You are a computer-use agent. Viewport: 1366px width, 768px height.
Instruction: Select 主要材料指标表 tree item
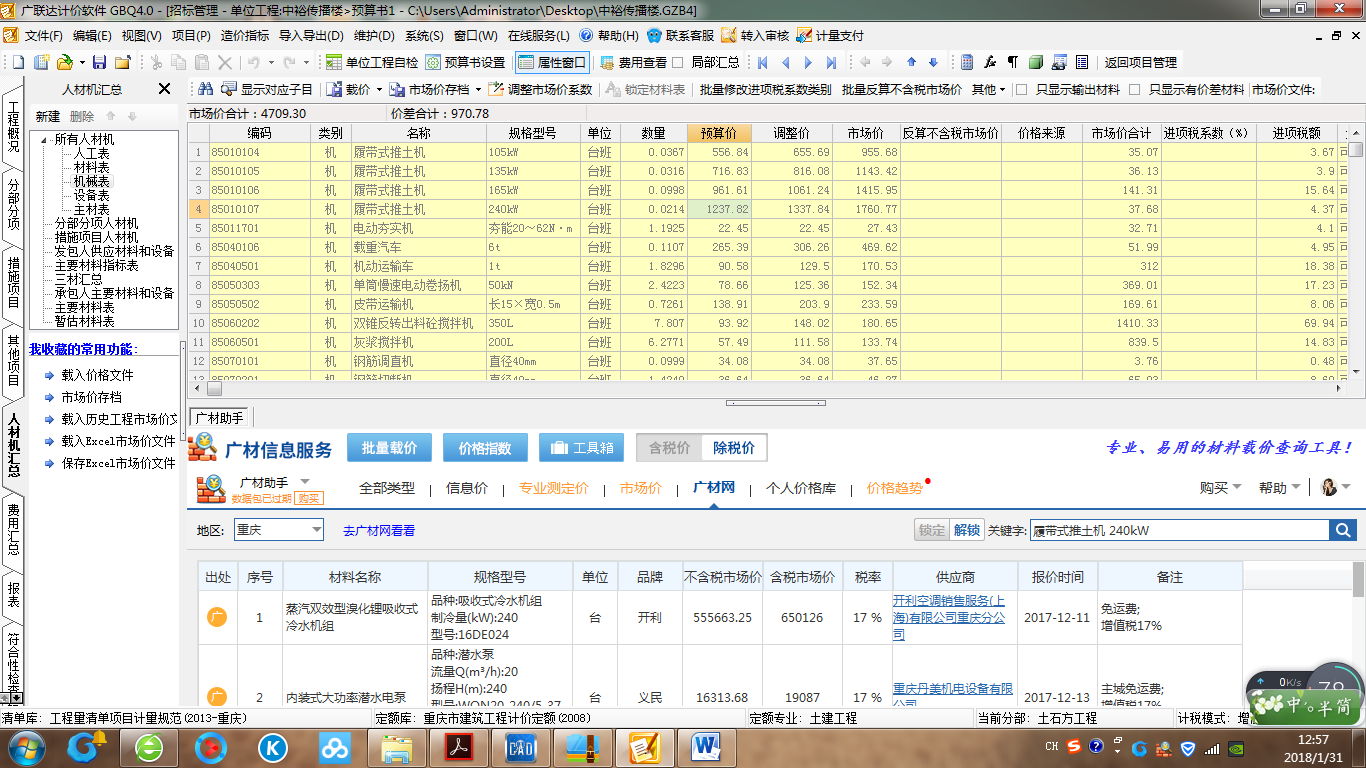pyautogui.click(x=96, y=265)
